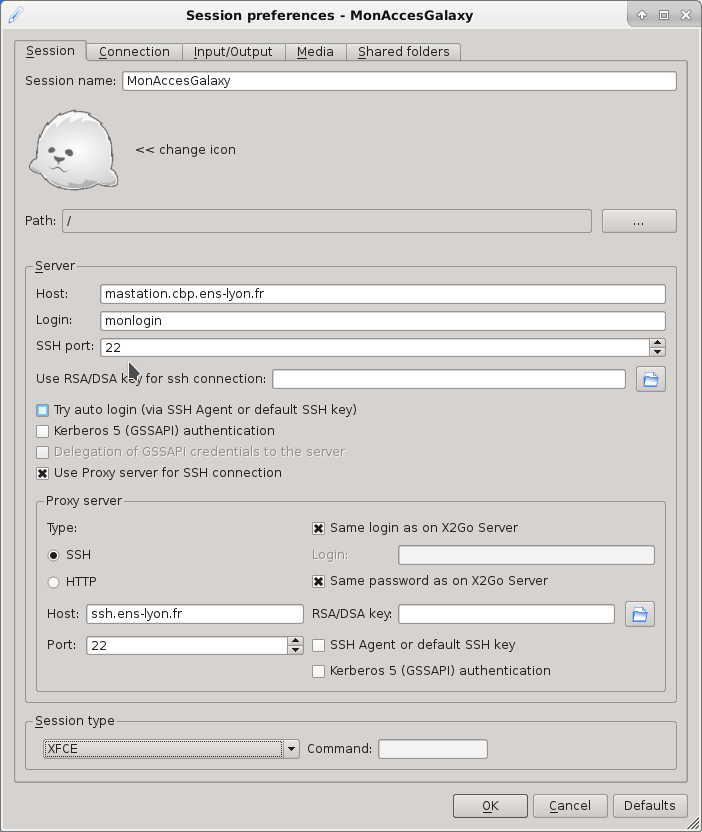Image resolution: width=702 pixels, height=832 pixels.
Task: Browse for proxy RSA/DSA key file
Action: [639, 614]
